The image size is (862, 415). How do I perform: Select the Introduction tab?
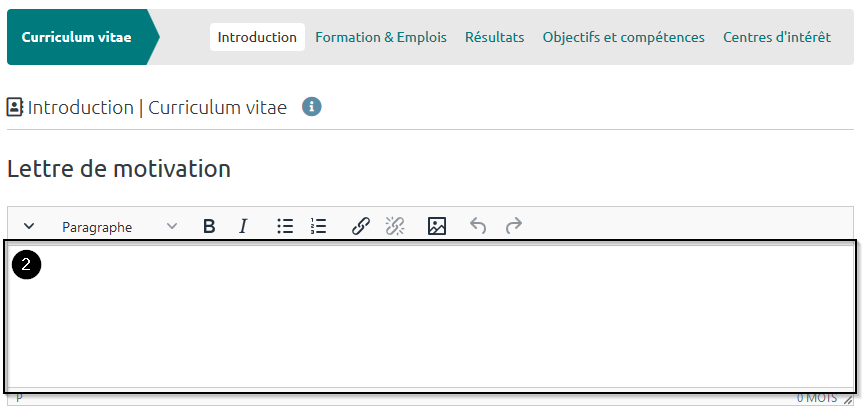click(257, 37)
